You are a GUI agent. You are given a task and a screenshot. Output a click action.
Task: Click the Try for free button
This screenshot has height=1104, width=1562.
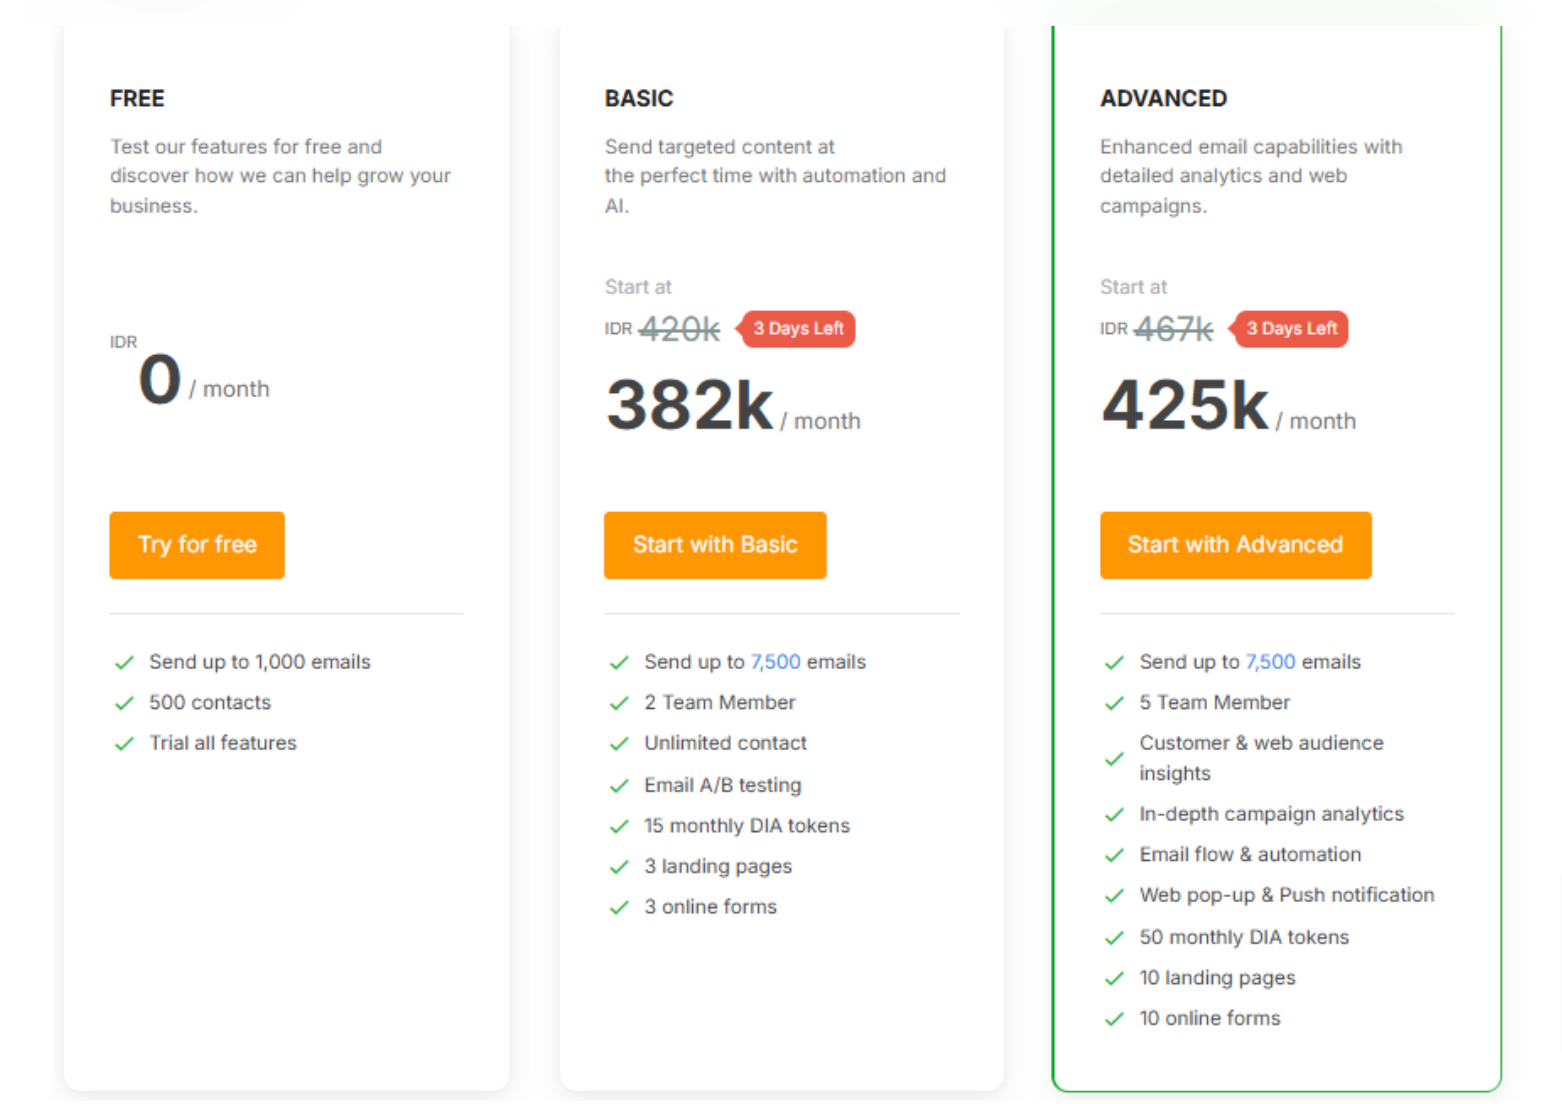[197, 545]
